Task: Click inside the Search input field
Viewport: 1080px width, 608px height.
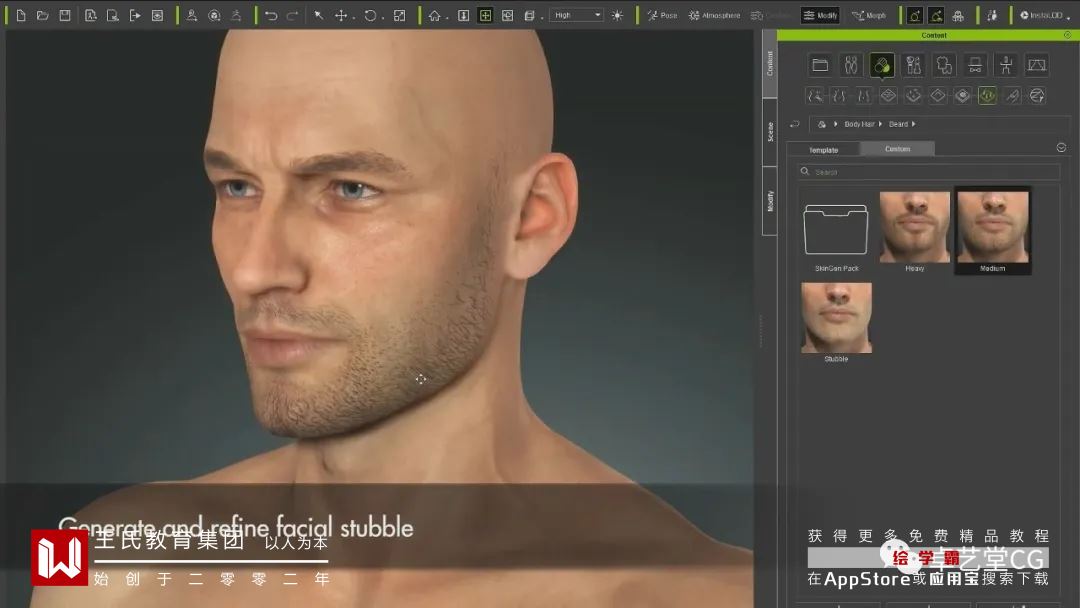Action: (928, 171)
